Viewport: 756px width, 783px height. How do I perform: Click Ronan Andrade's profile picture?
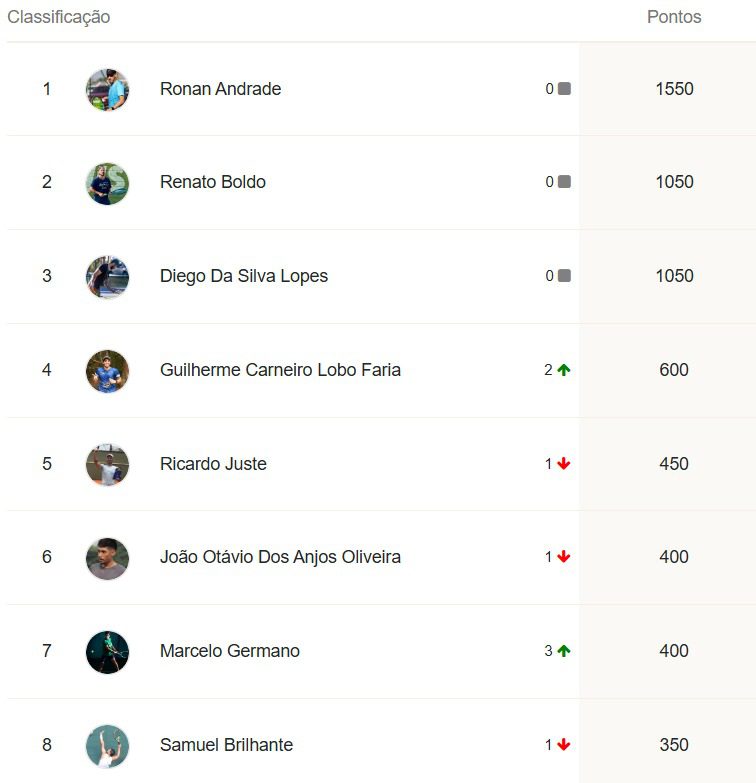tap(107, 90)
